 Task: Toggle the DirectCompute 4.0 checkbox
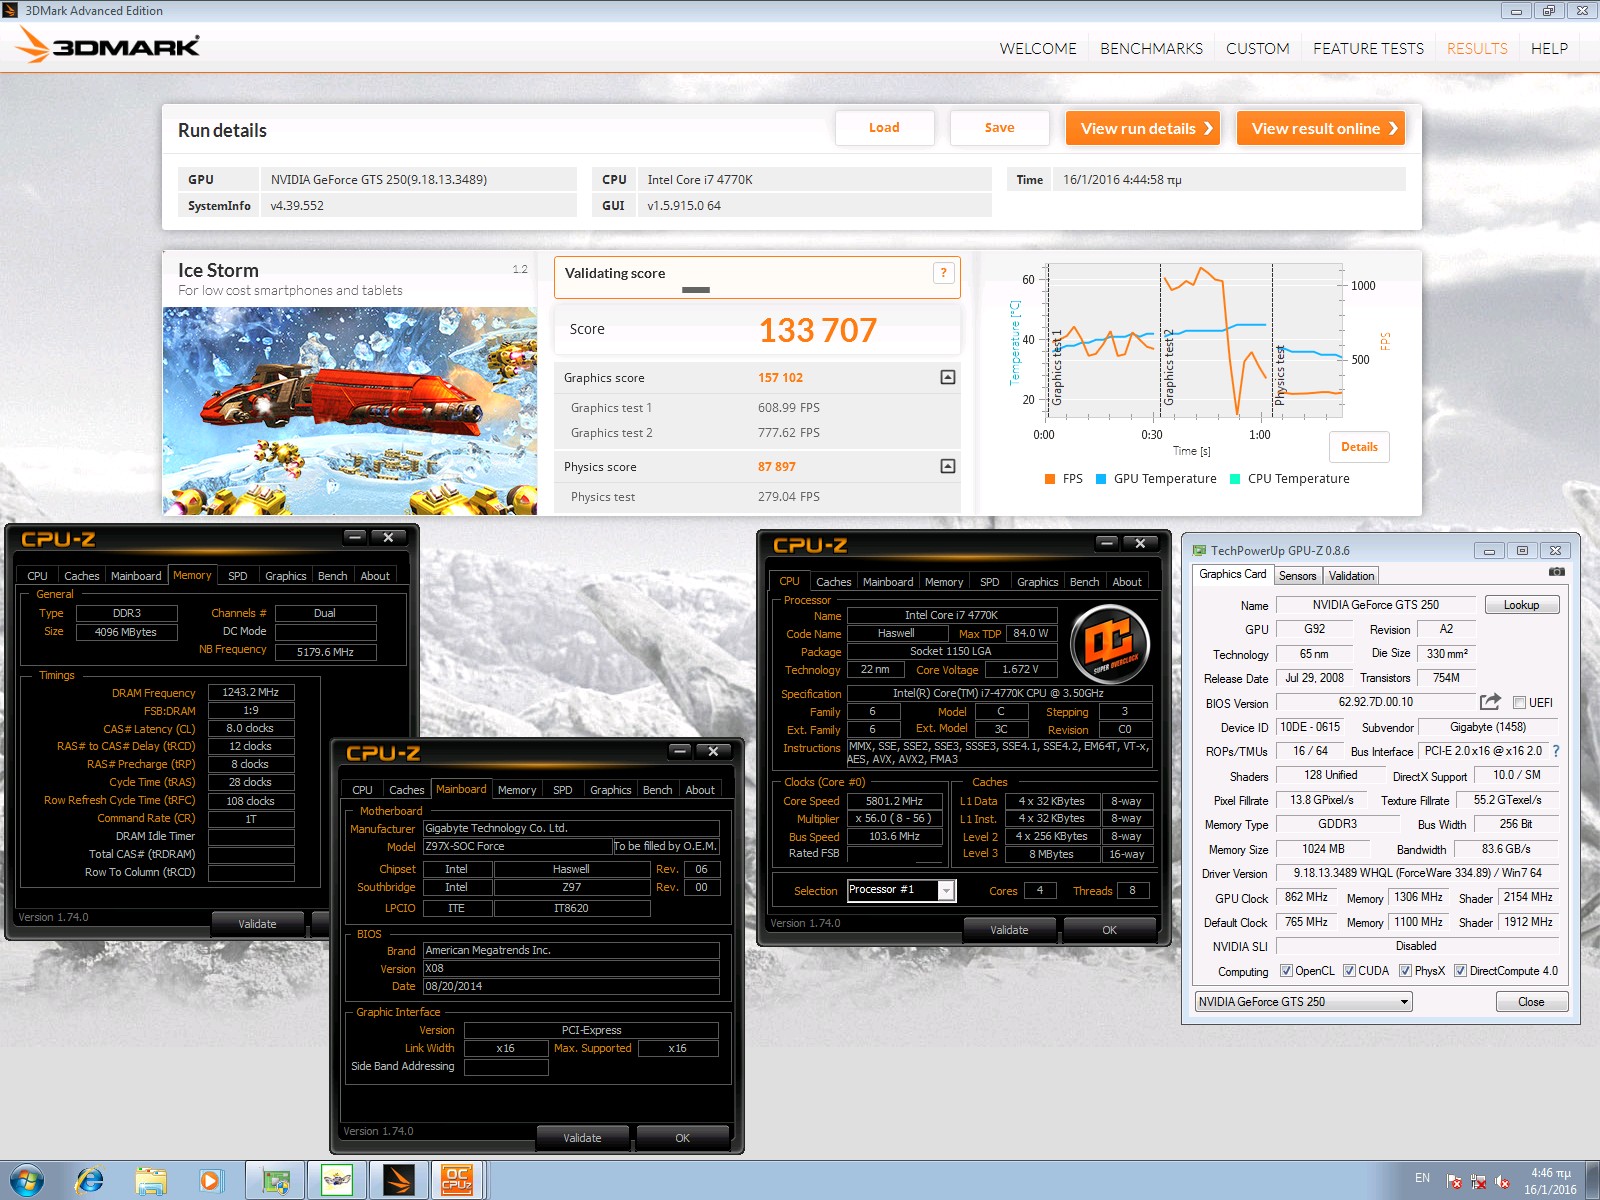(1460, 970)
